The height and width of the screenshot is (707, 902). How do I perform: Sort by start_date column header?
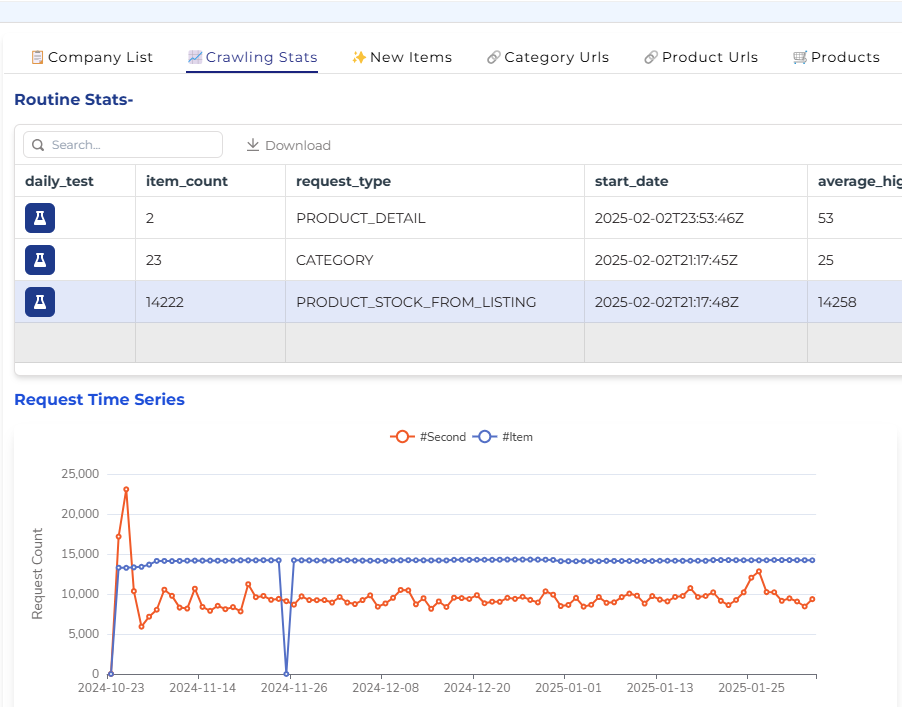pos(631,181)
